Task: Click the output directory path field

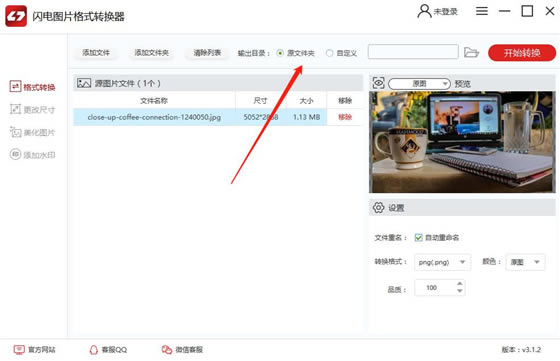Action: pos(413,52)
